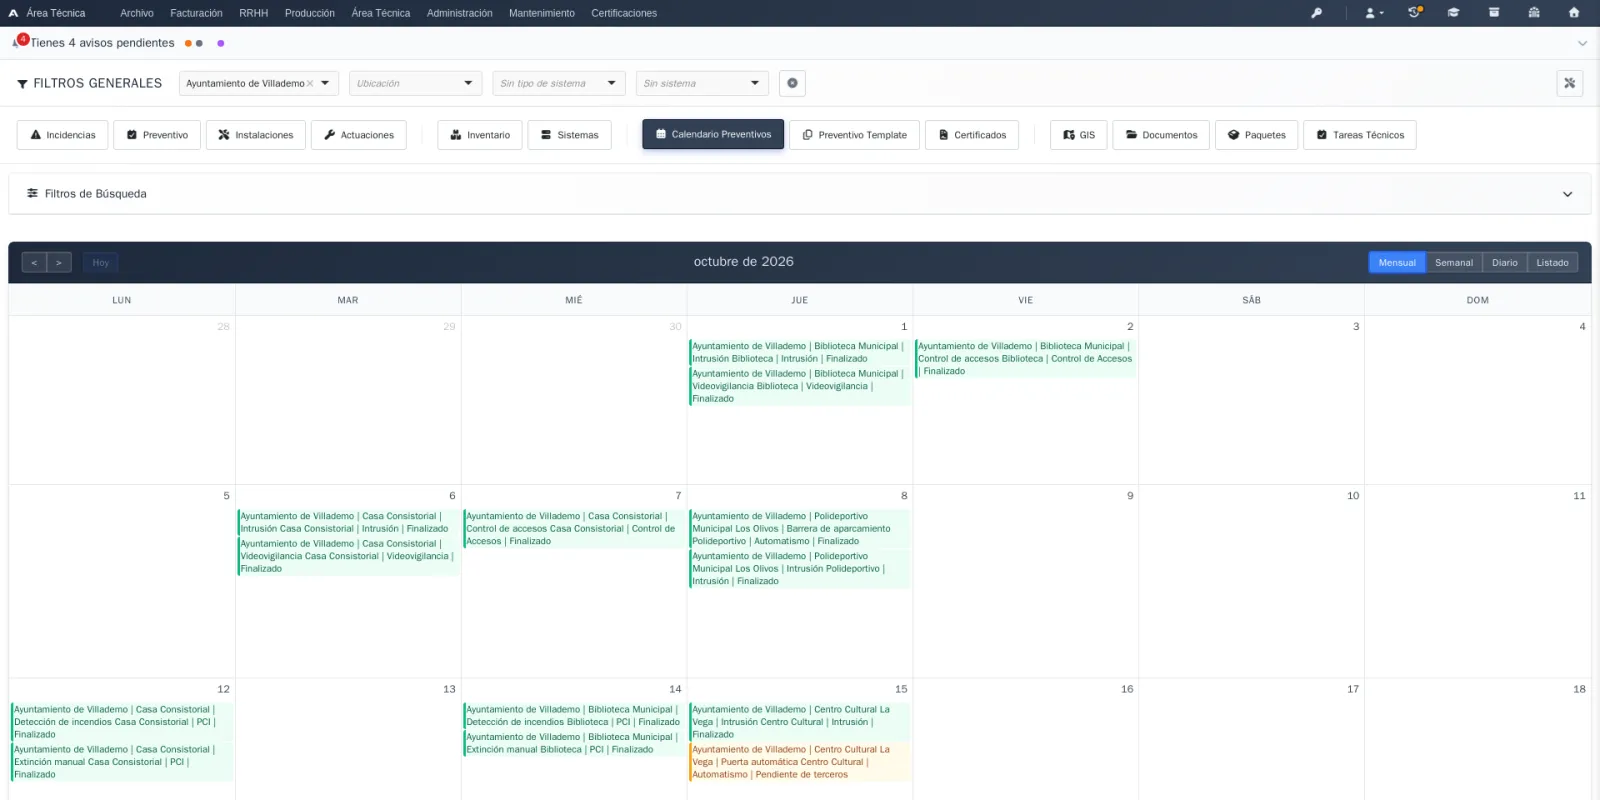Open the Documentos section
Viewport: 1600px width, 800px height.
(x=1161, y=135)
